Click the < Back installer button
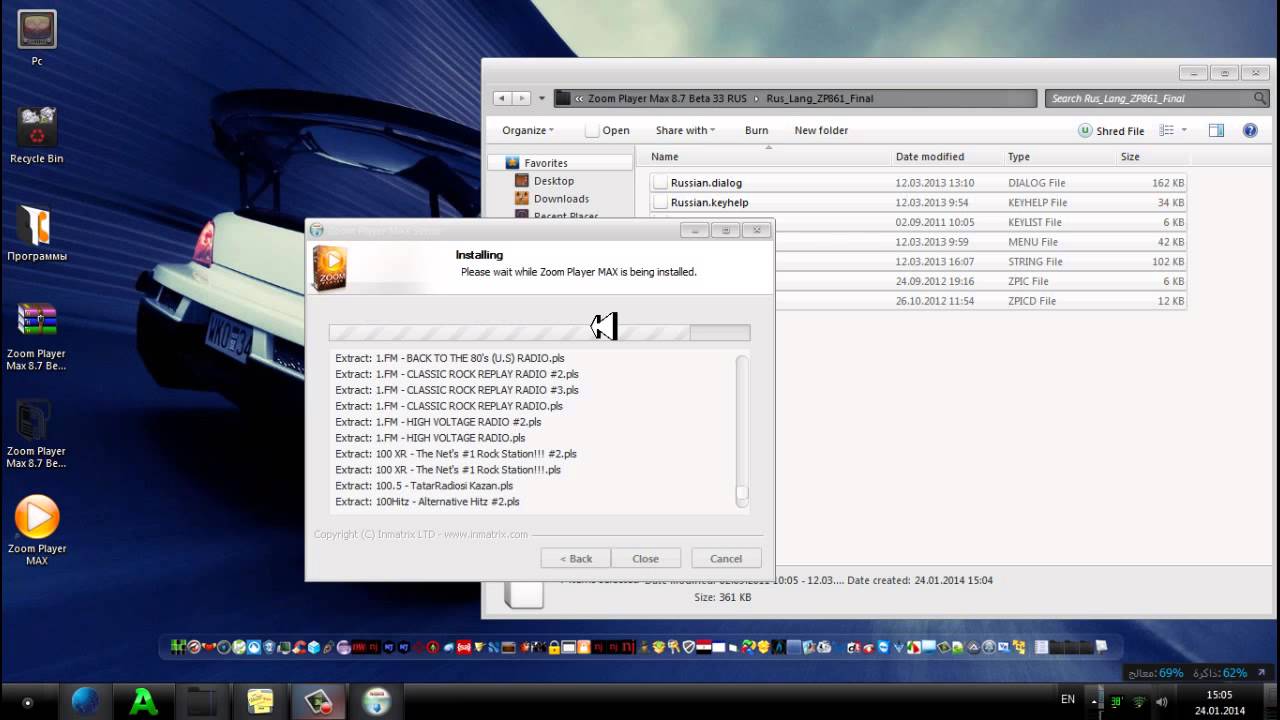The width and height of the screenshot is (1280, 720). [x=576, y=559]
